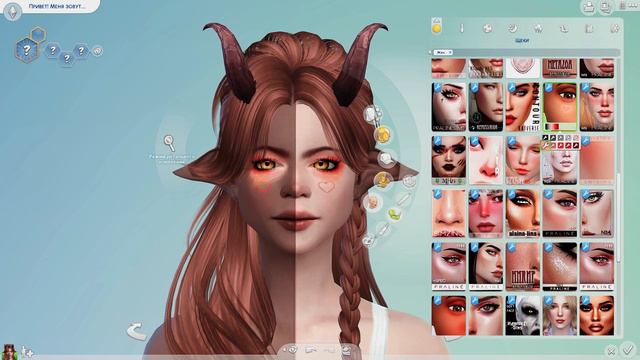
Task: Choose the lowest trait question-mark hexagon
Action: pos(67,59)
